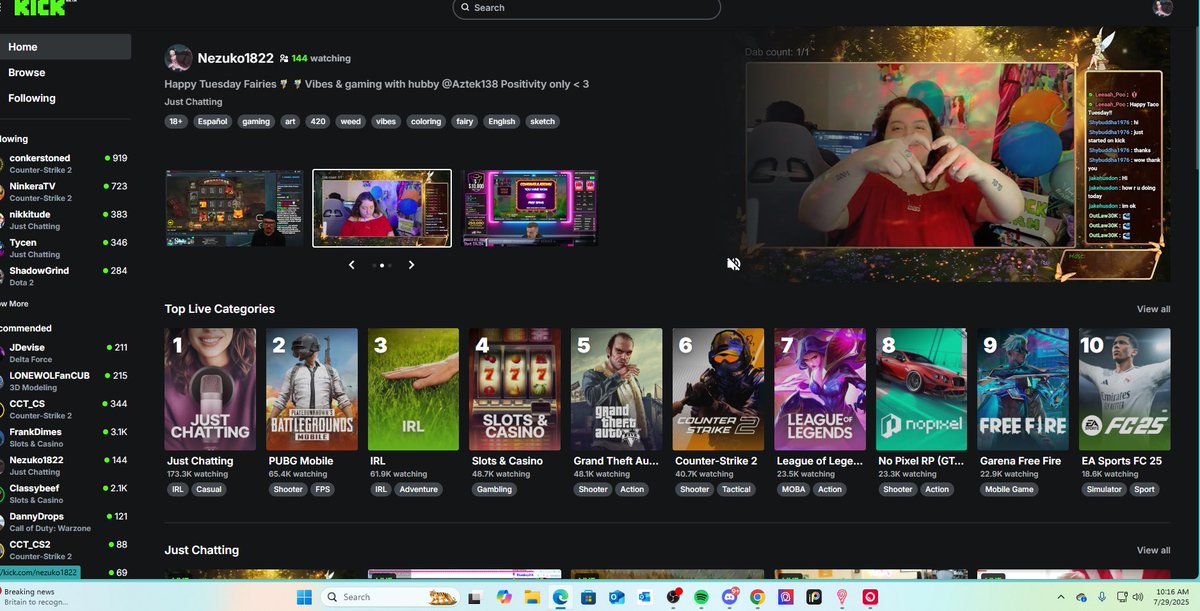Expand the Show More following list
Viewport: 1200px width, 611px height.
click(16, 303)
